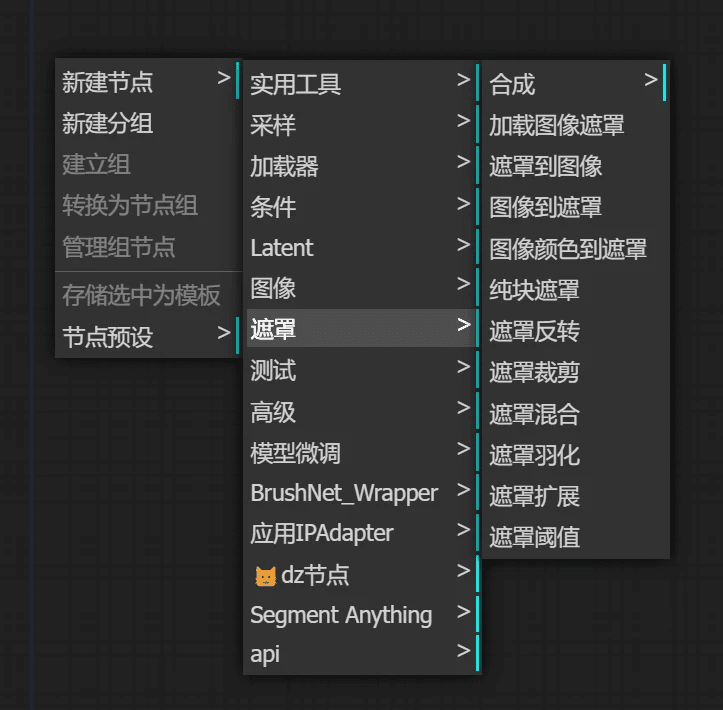Viewport: 723px width, 710px height.
Task: Add the 遮罩阈值 node
Action: click(576, 537)
